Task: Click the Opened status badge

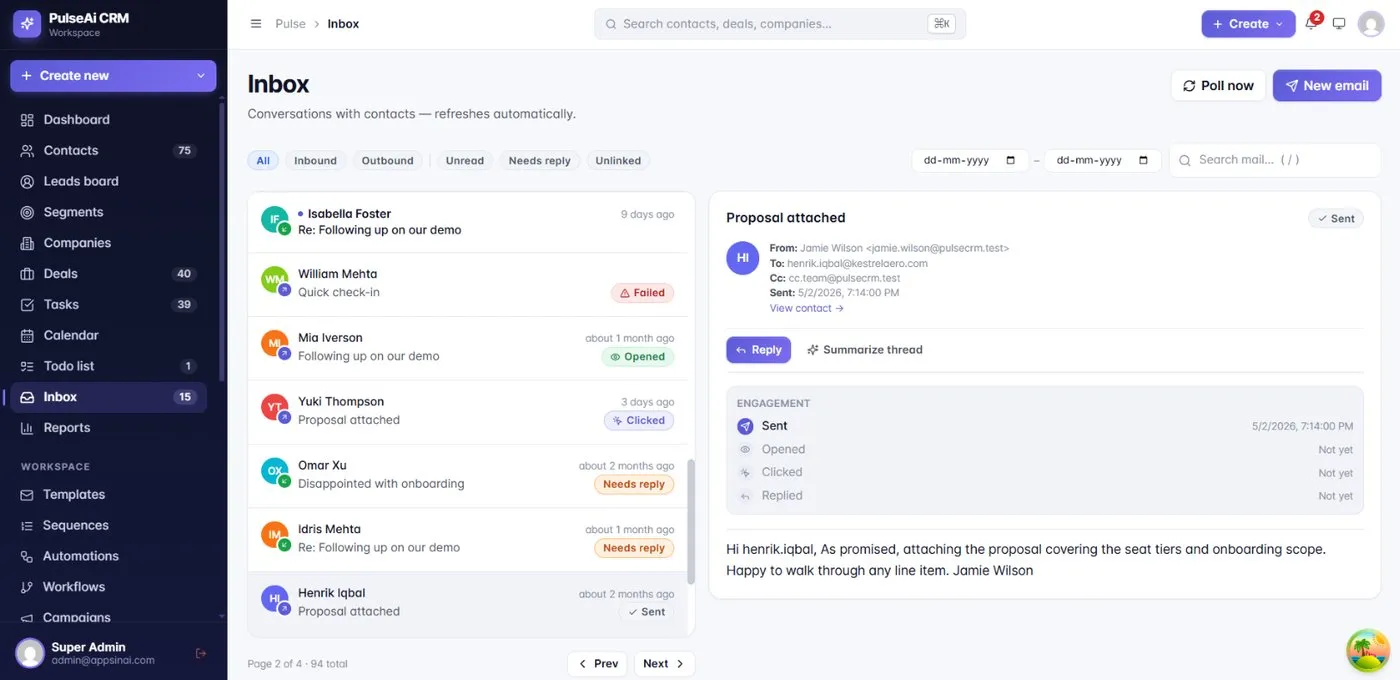Action: pyautogui.click(x=638, y=357)
